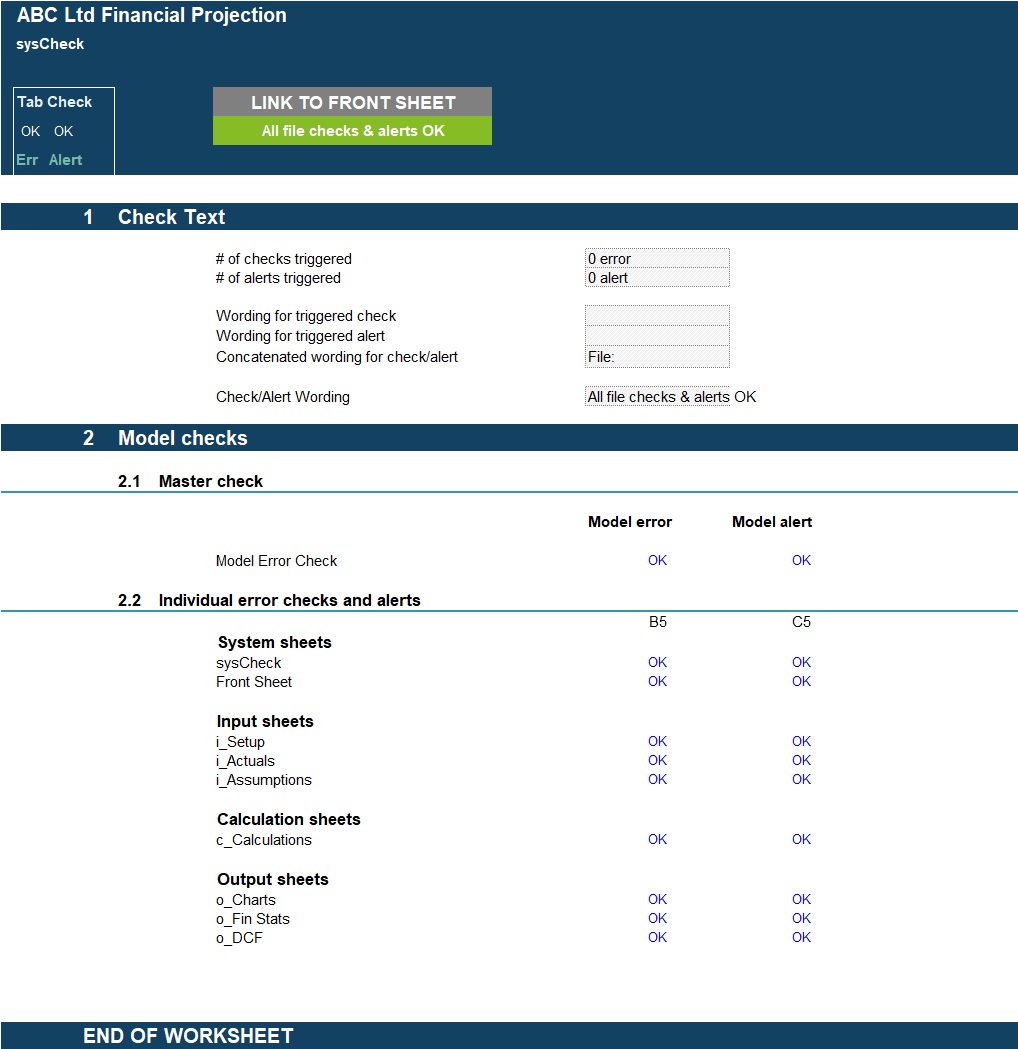Click Model Error Check's model error OK

[x=657, y=561]
